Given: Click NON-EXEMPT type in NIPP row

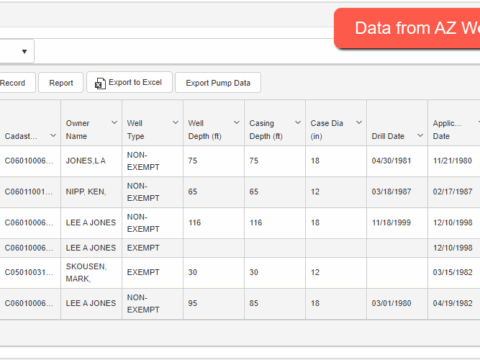Looking at the screenshot, I should (143, 192).
